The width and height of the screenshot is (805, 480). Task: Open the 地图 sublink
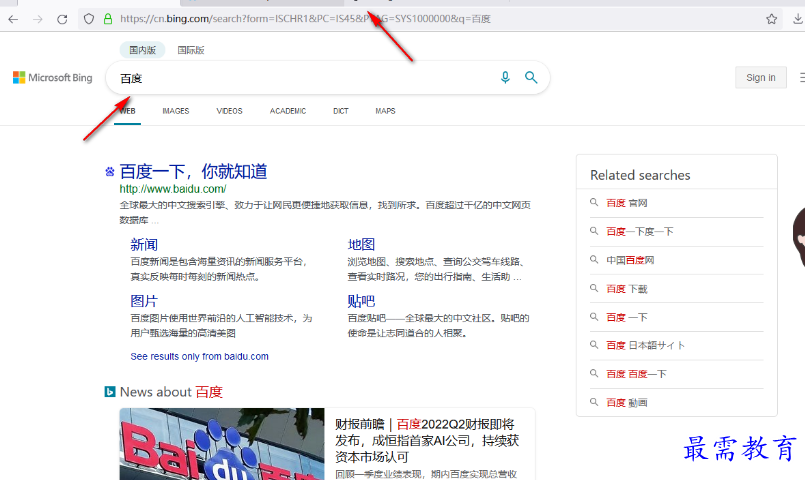pos(361,244)
